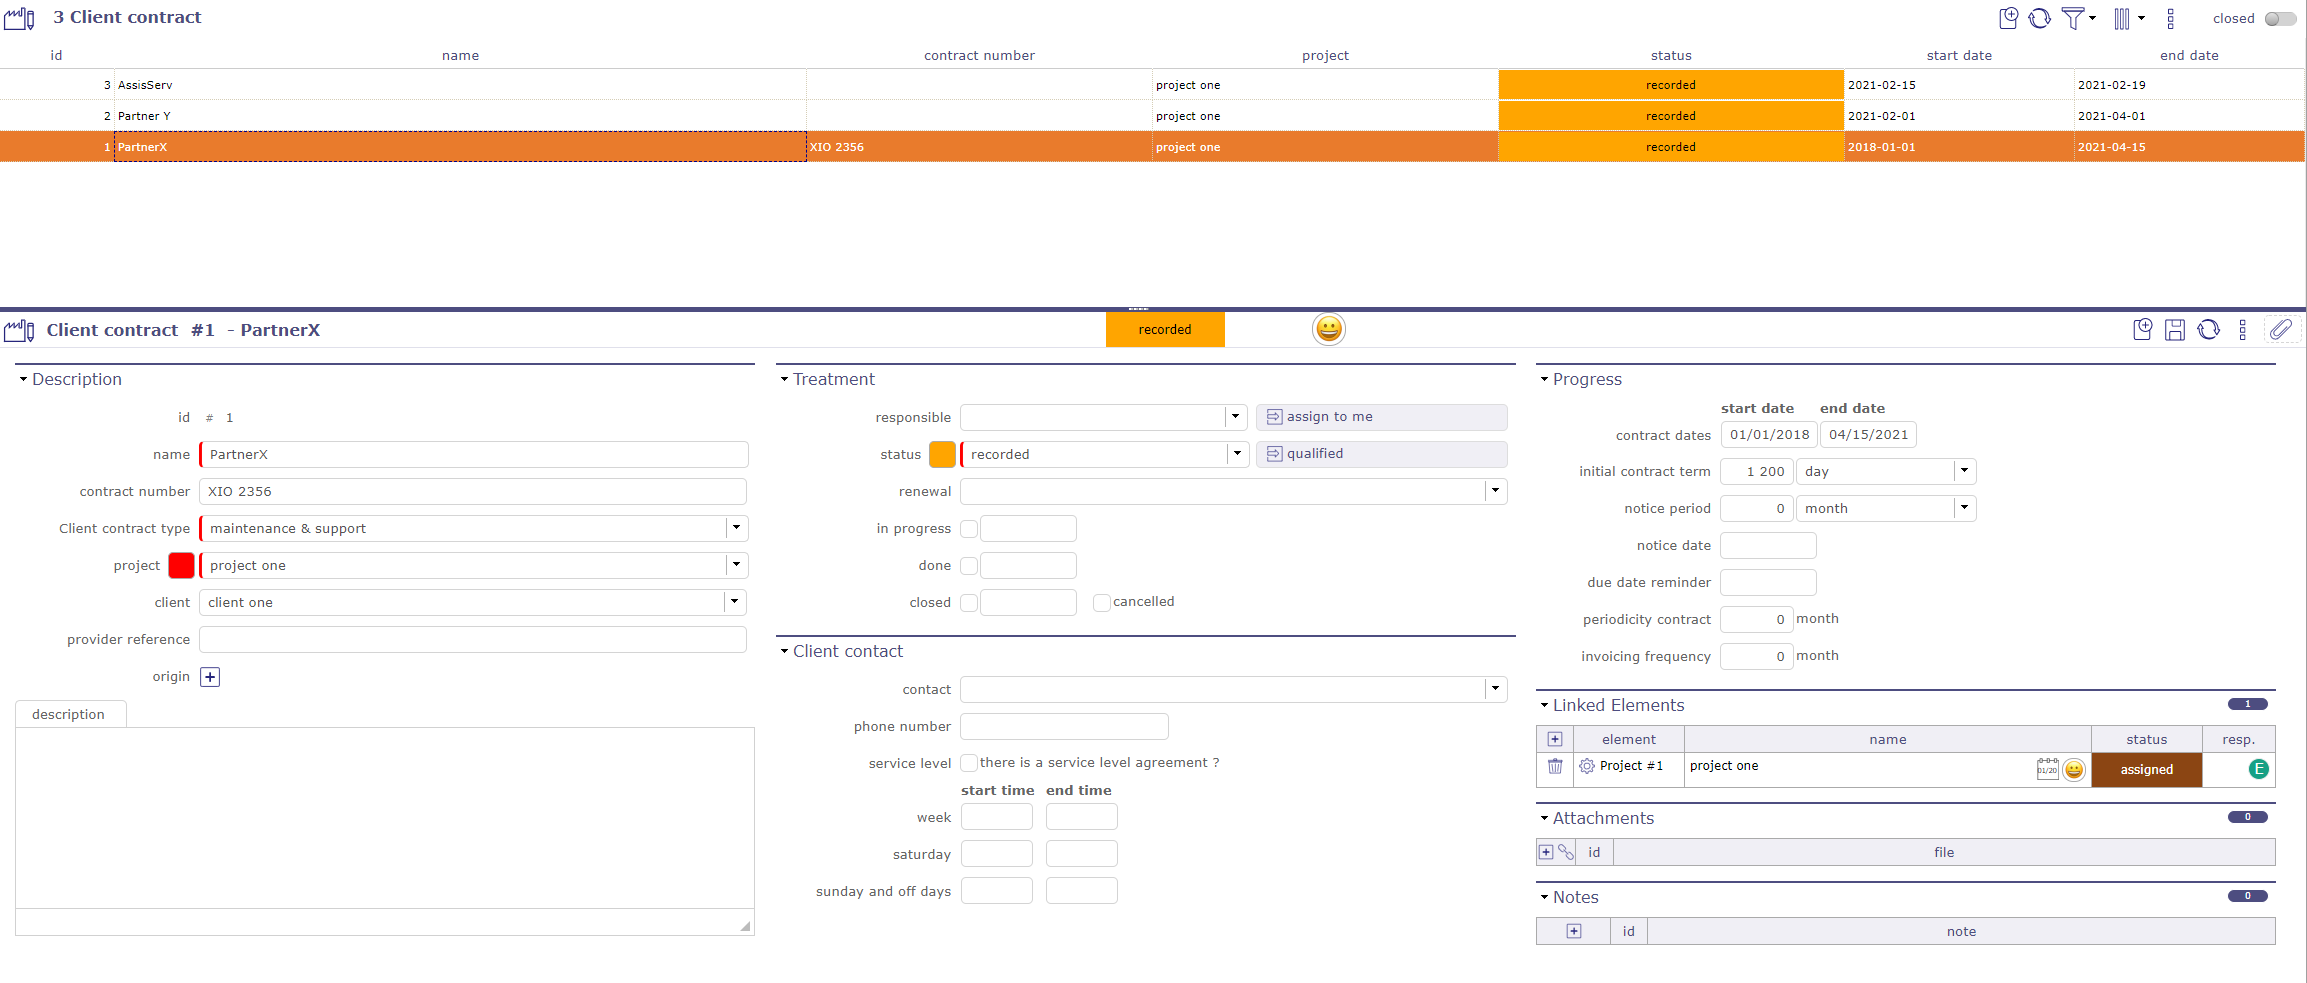Viewport: 2307px width, 983px height.
Task: Check the cancelled checkbox
Action: [x=1101, y=602]
